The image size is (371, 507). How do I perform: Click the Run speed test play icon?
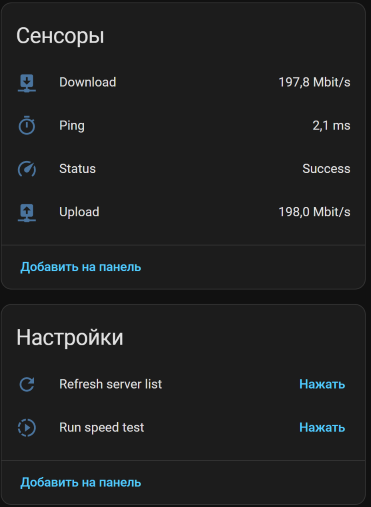(x=27, y=428)
